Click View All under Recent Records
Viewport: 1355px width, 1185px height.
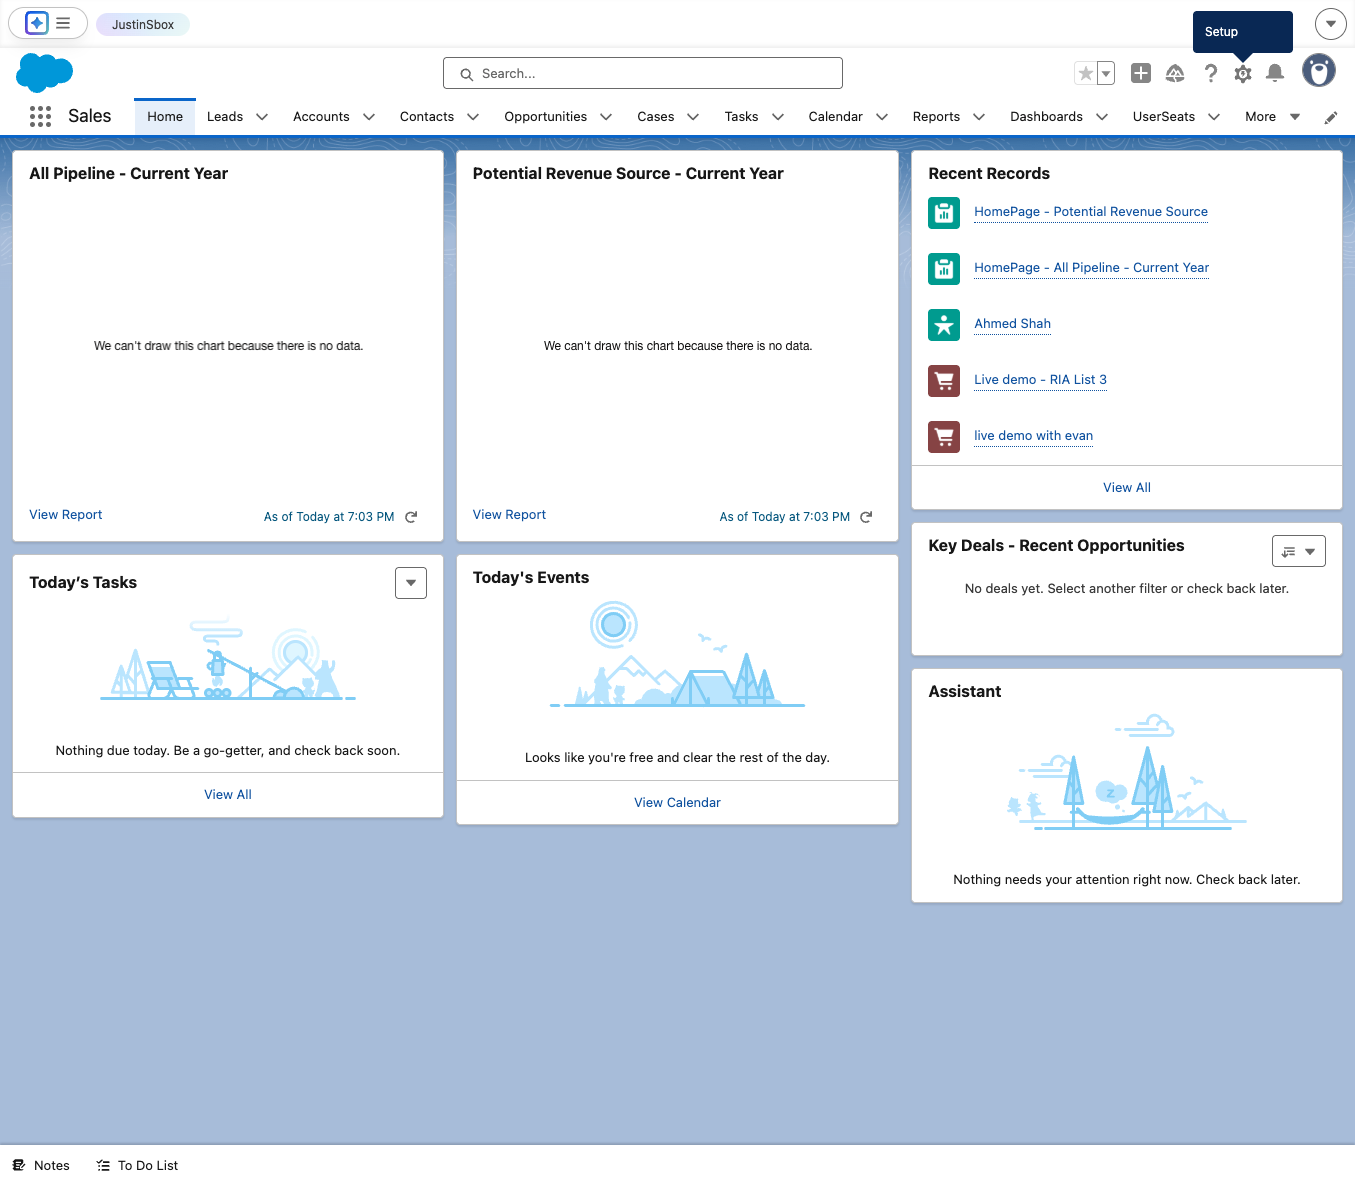1127,488
